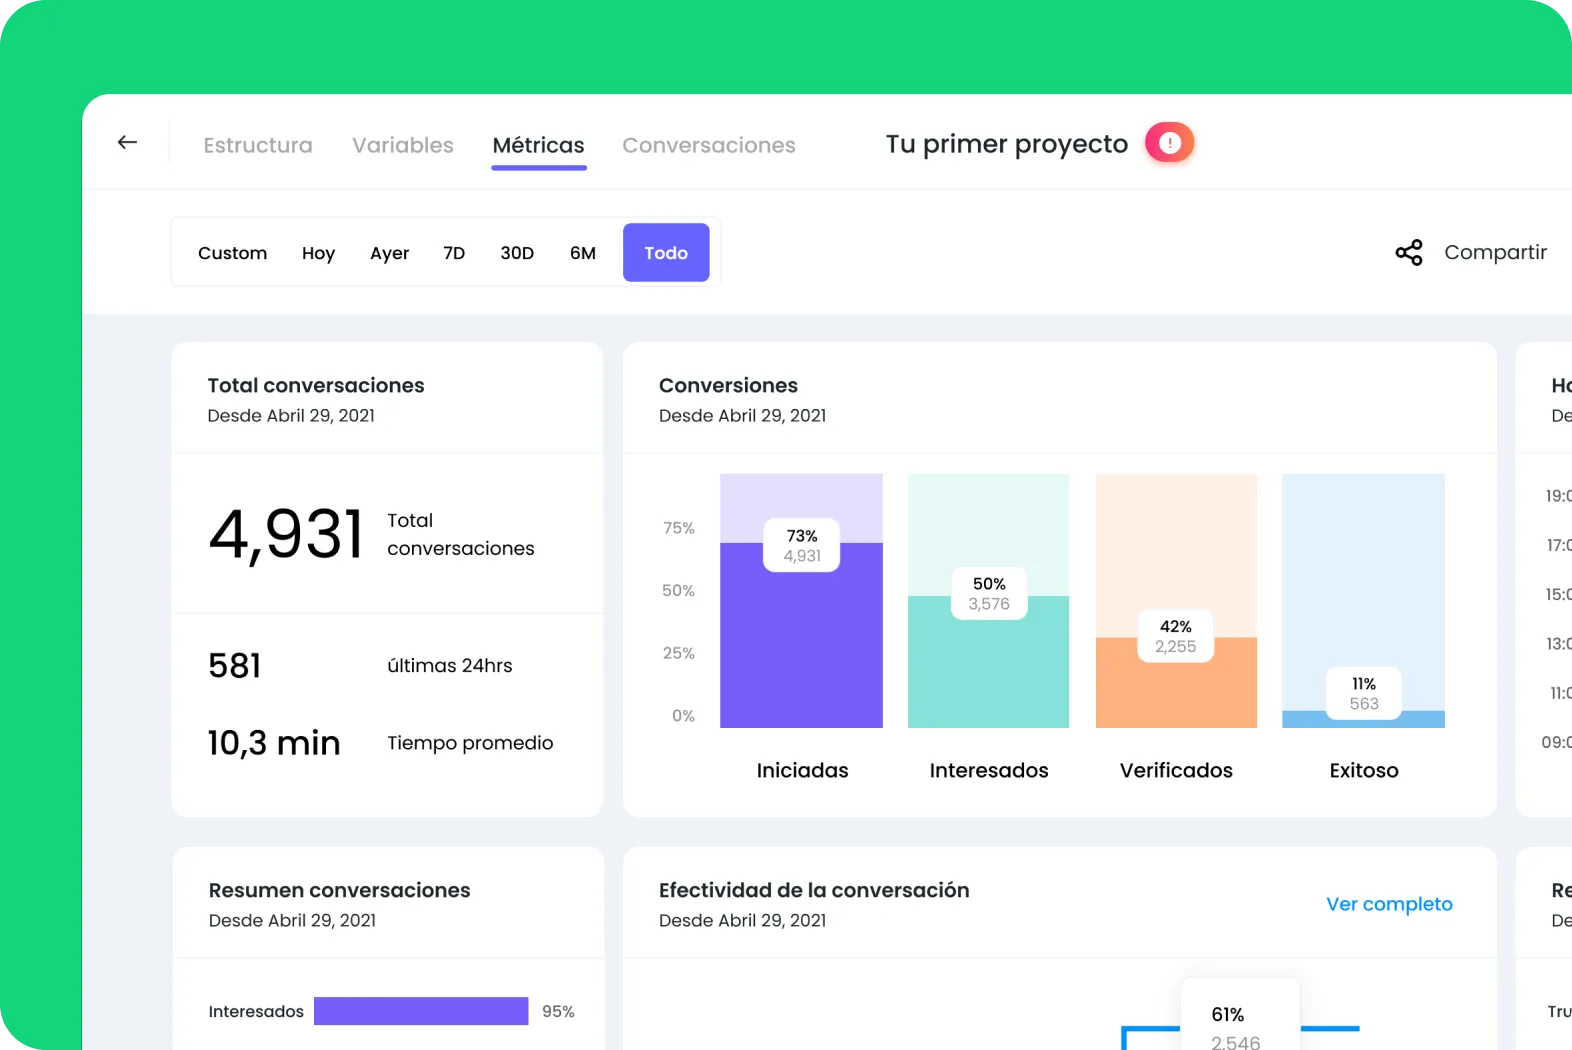Select the 7D time range

(454, 253)
